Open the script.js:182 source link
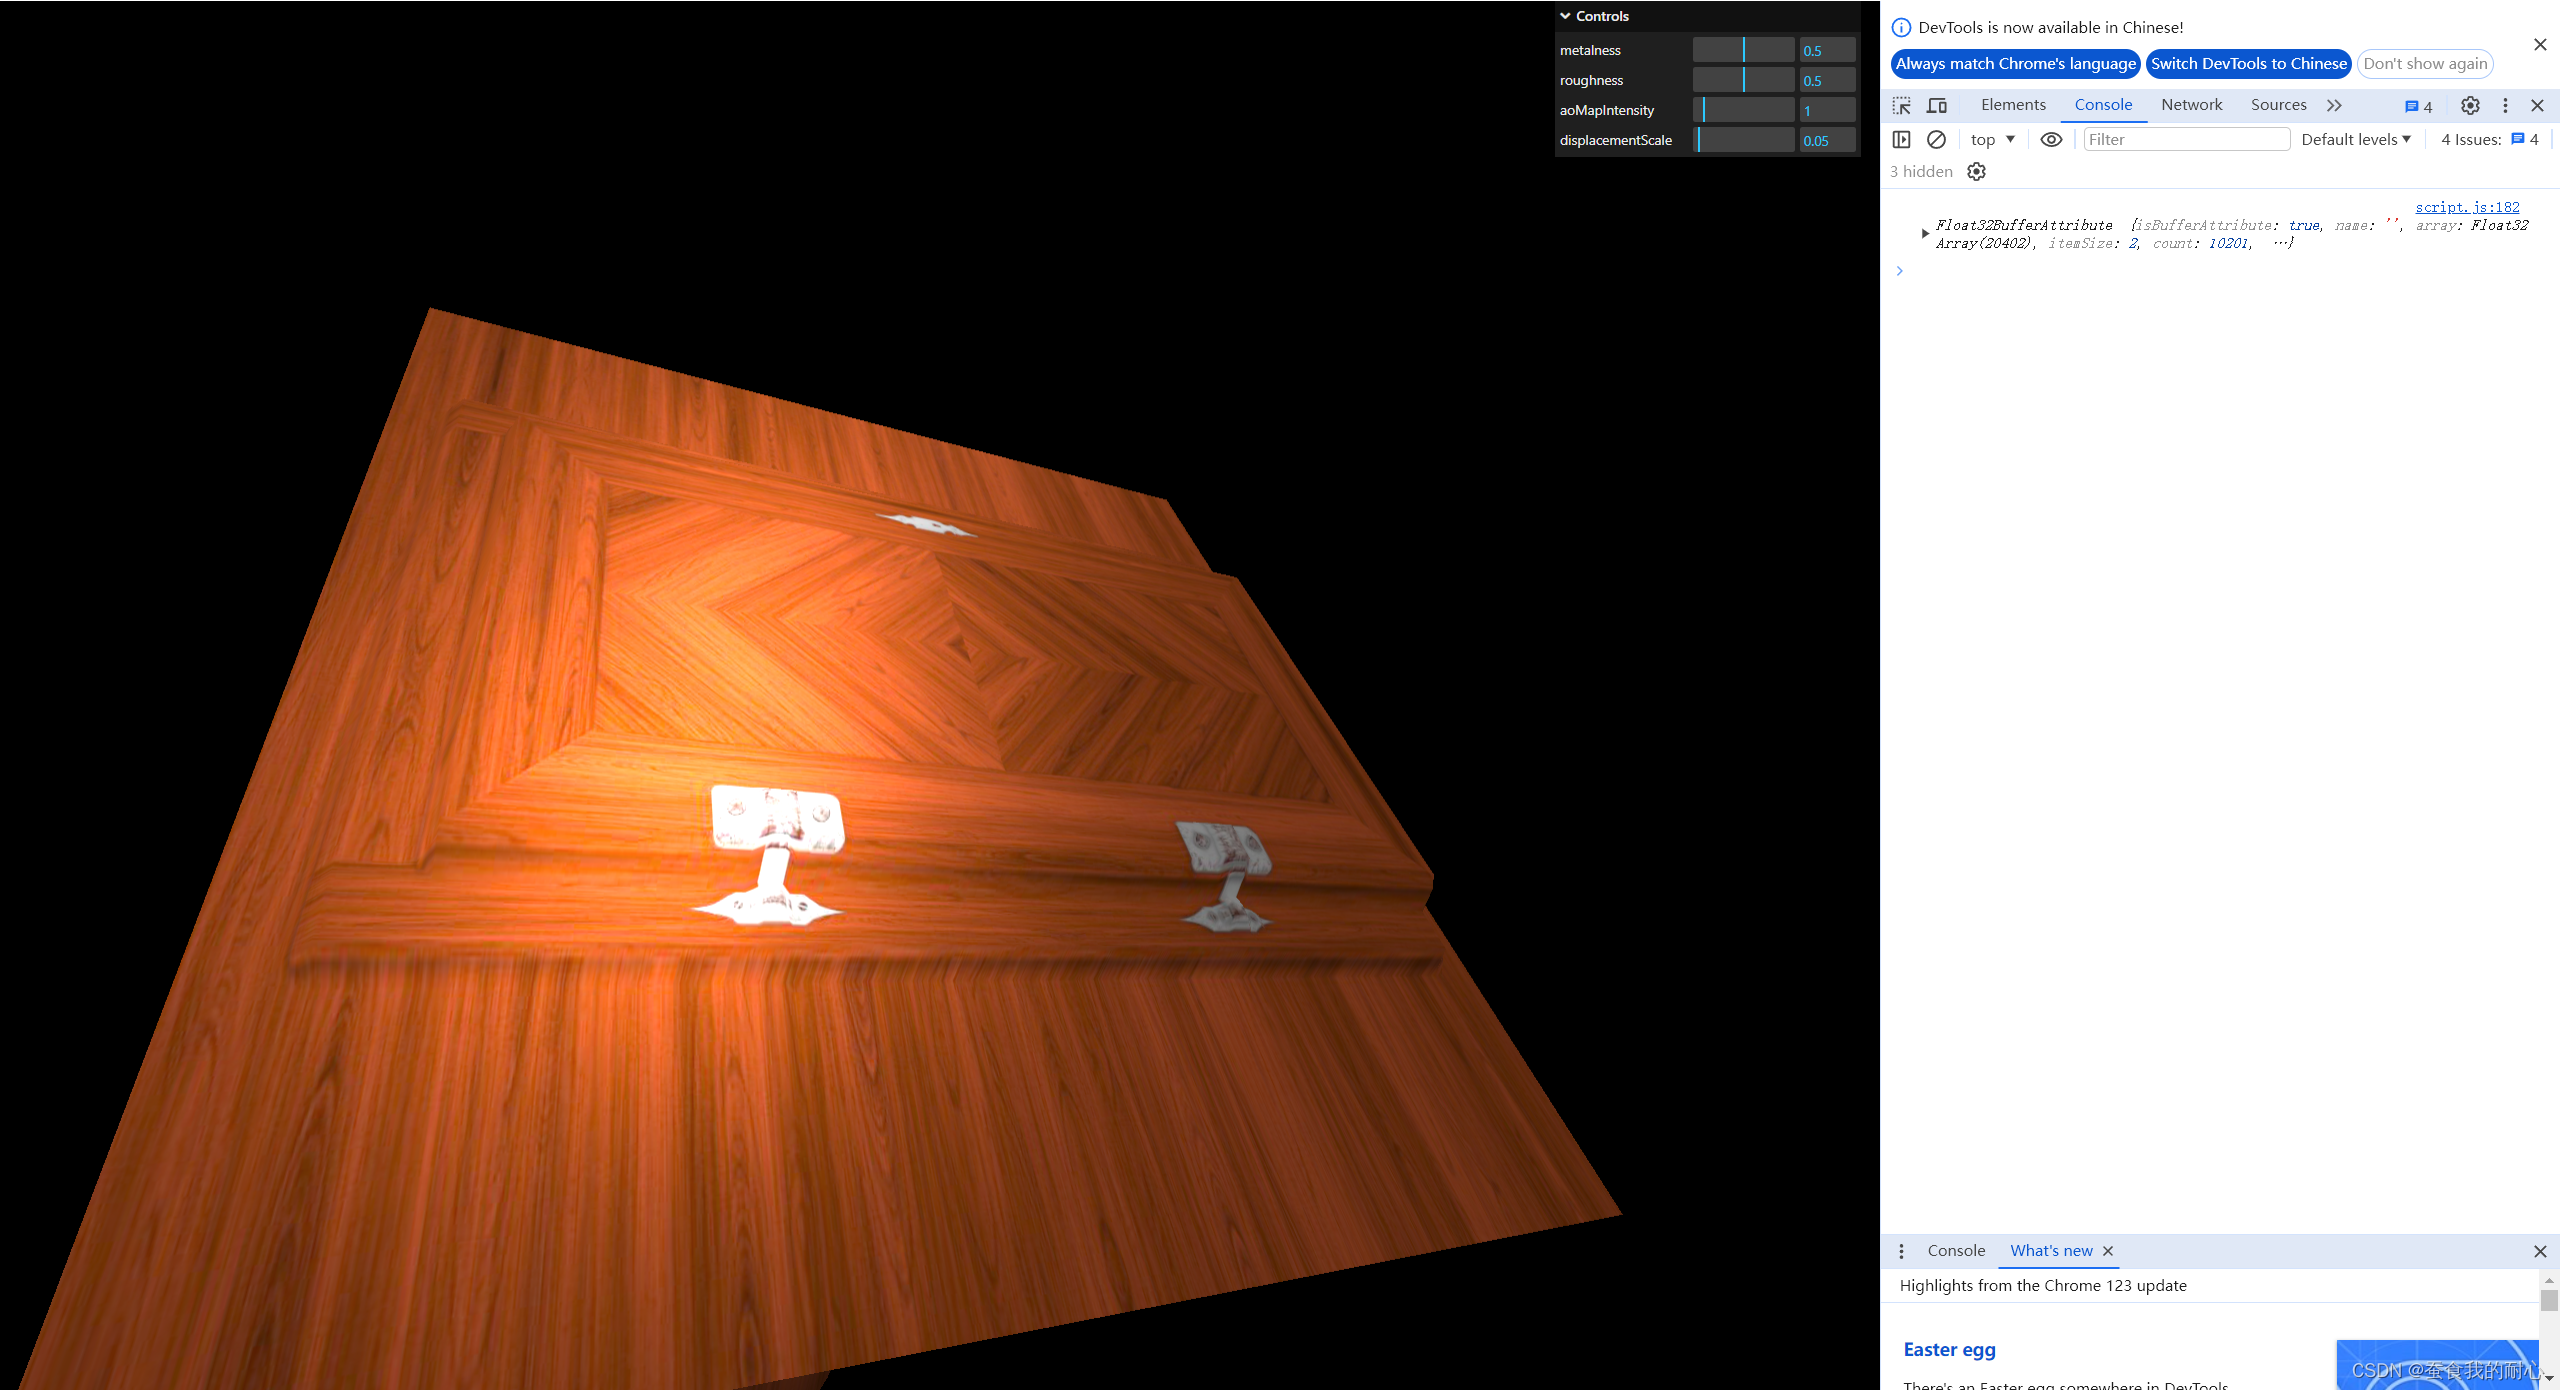 pyautogui.click(x=2467, y=207)
